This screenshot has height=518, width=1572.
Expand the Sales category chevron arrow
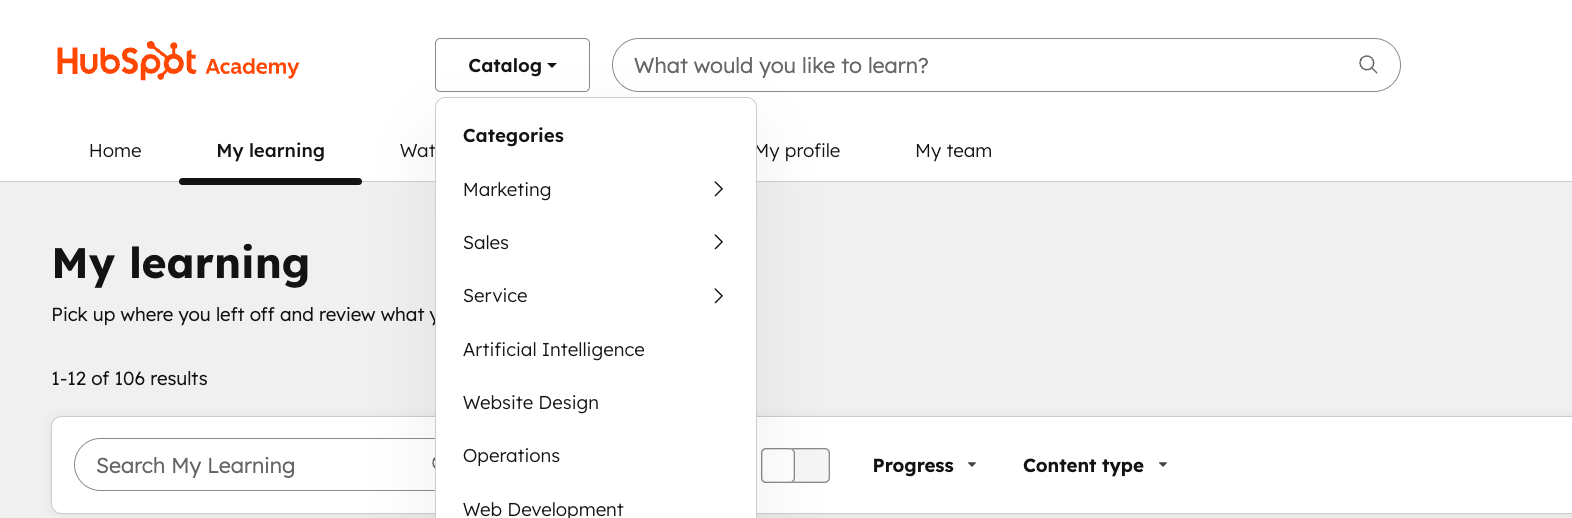(718, 242)
